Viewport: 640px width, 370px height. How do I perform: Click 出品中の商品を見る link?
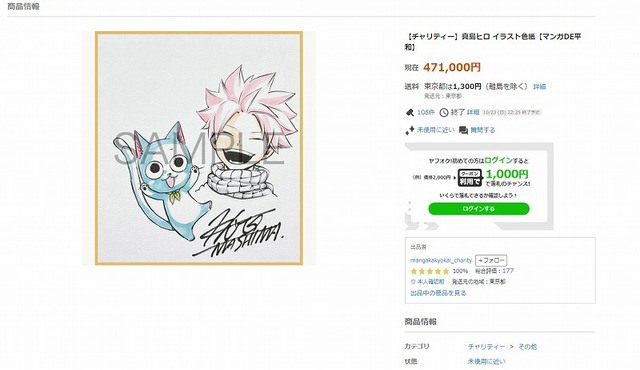[x=438, y=293]
